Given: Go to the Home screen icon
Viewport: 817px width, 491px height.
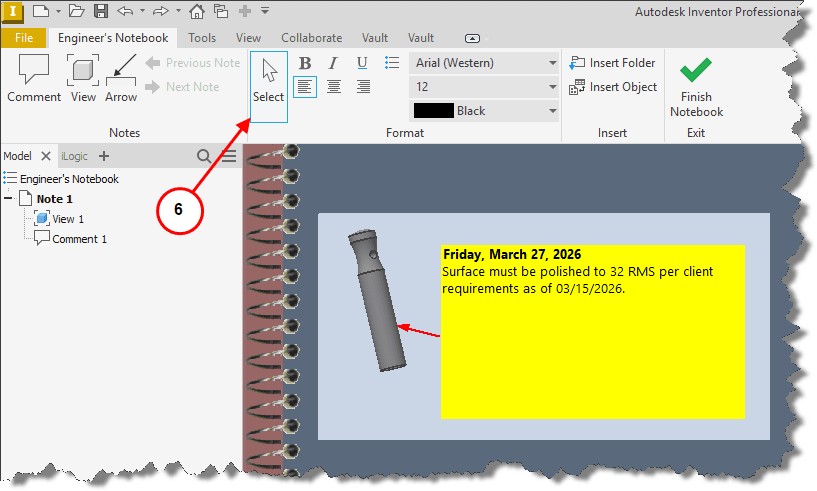Looking at the screenshot, I should pos(197,10).
